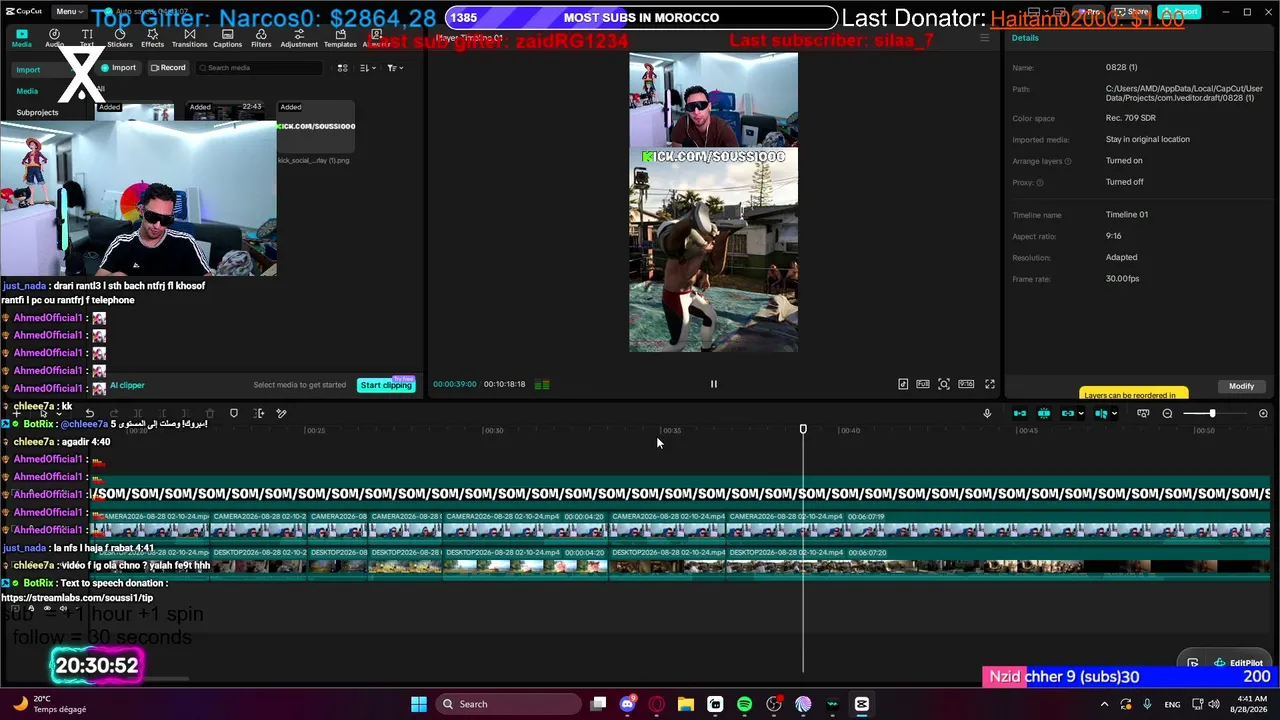The width and height of the screenshot is (1280, 720).
Task: Enter fullscreen player preview
Action: click(990, 384)
